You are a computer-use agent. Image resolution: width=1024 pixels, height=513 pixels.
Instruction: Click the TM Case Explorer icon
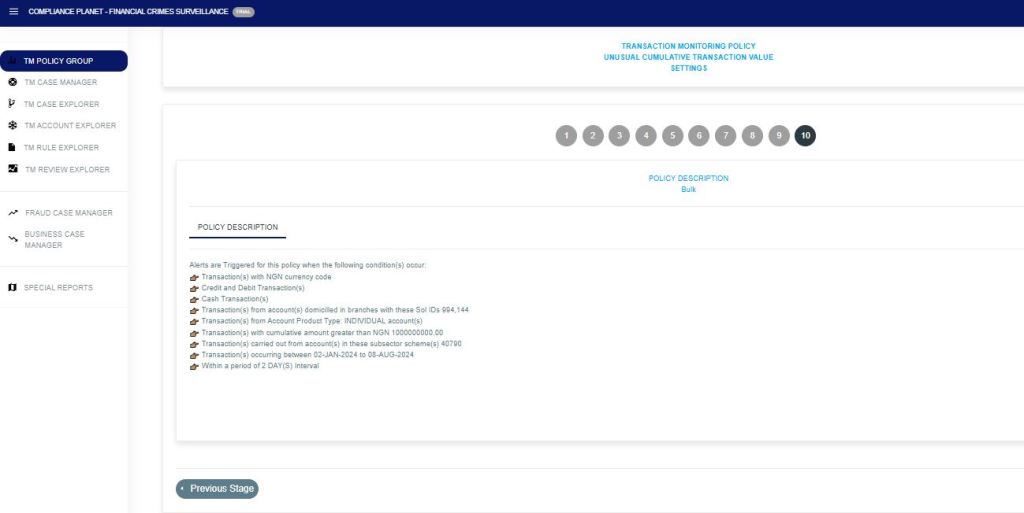click(12, 103)
